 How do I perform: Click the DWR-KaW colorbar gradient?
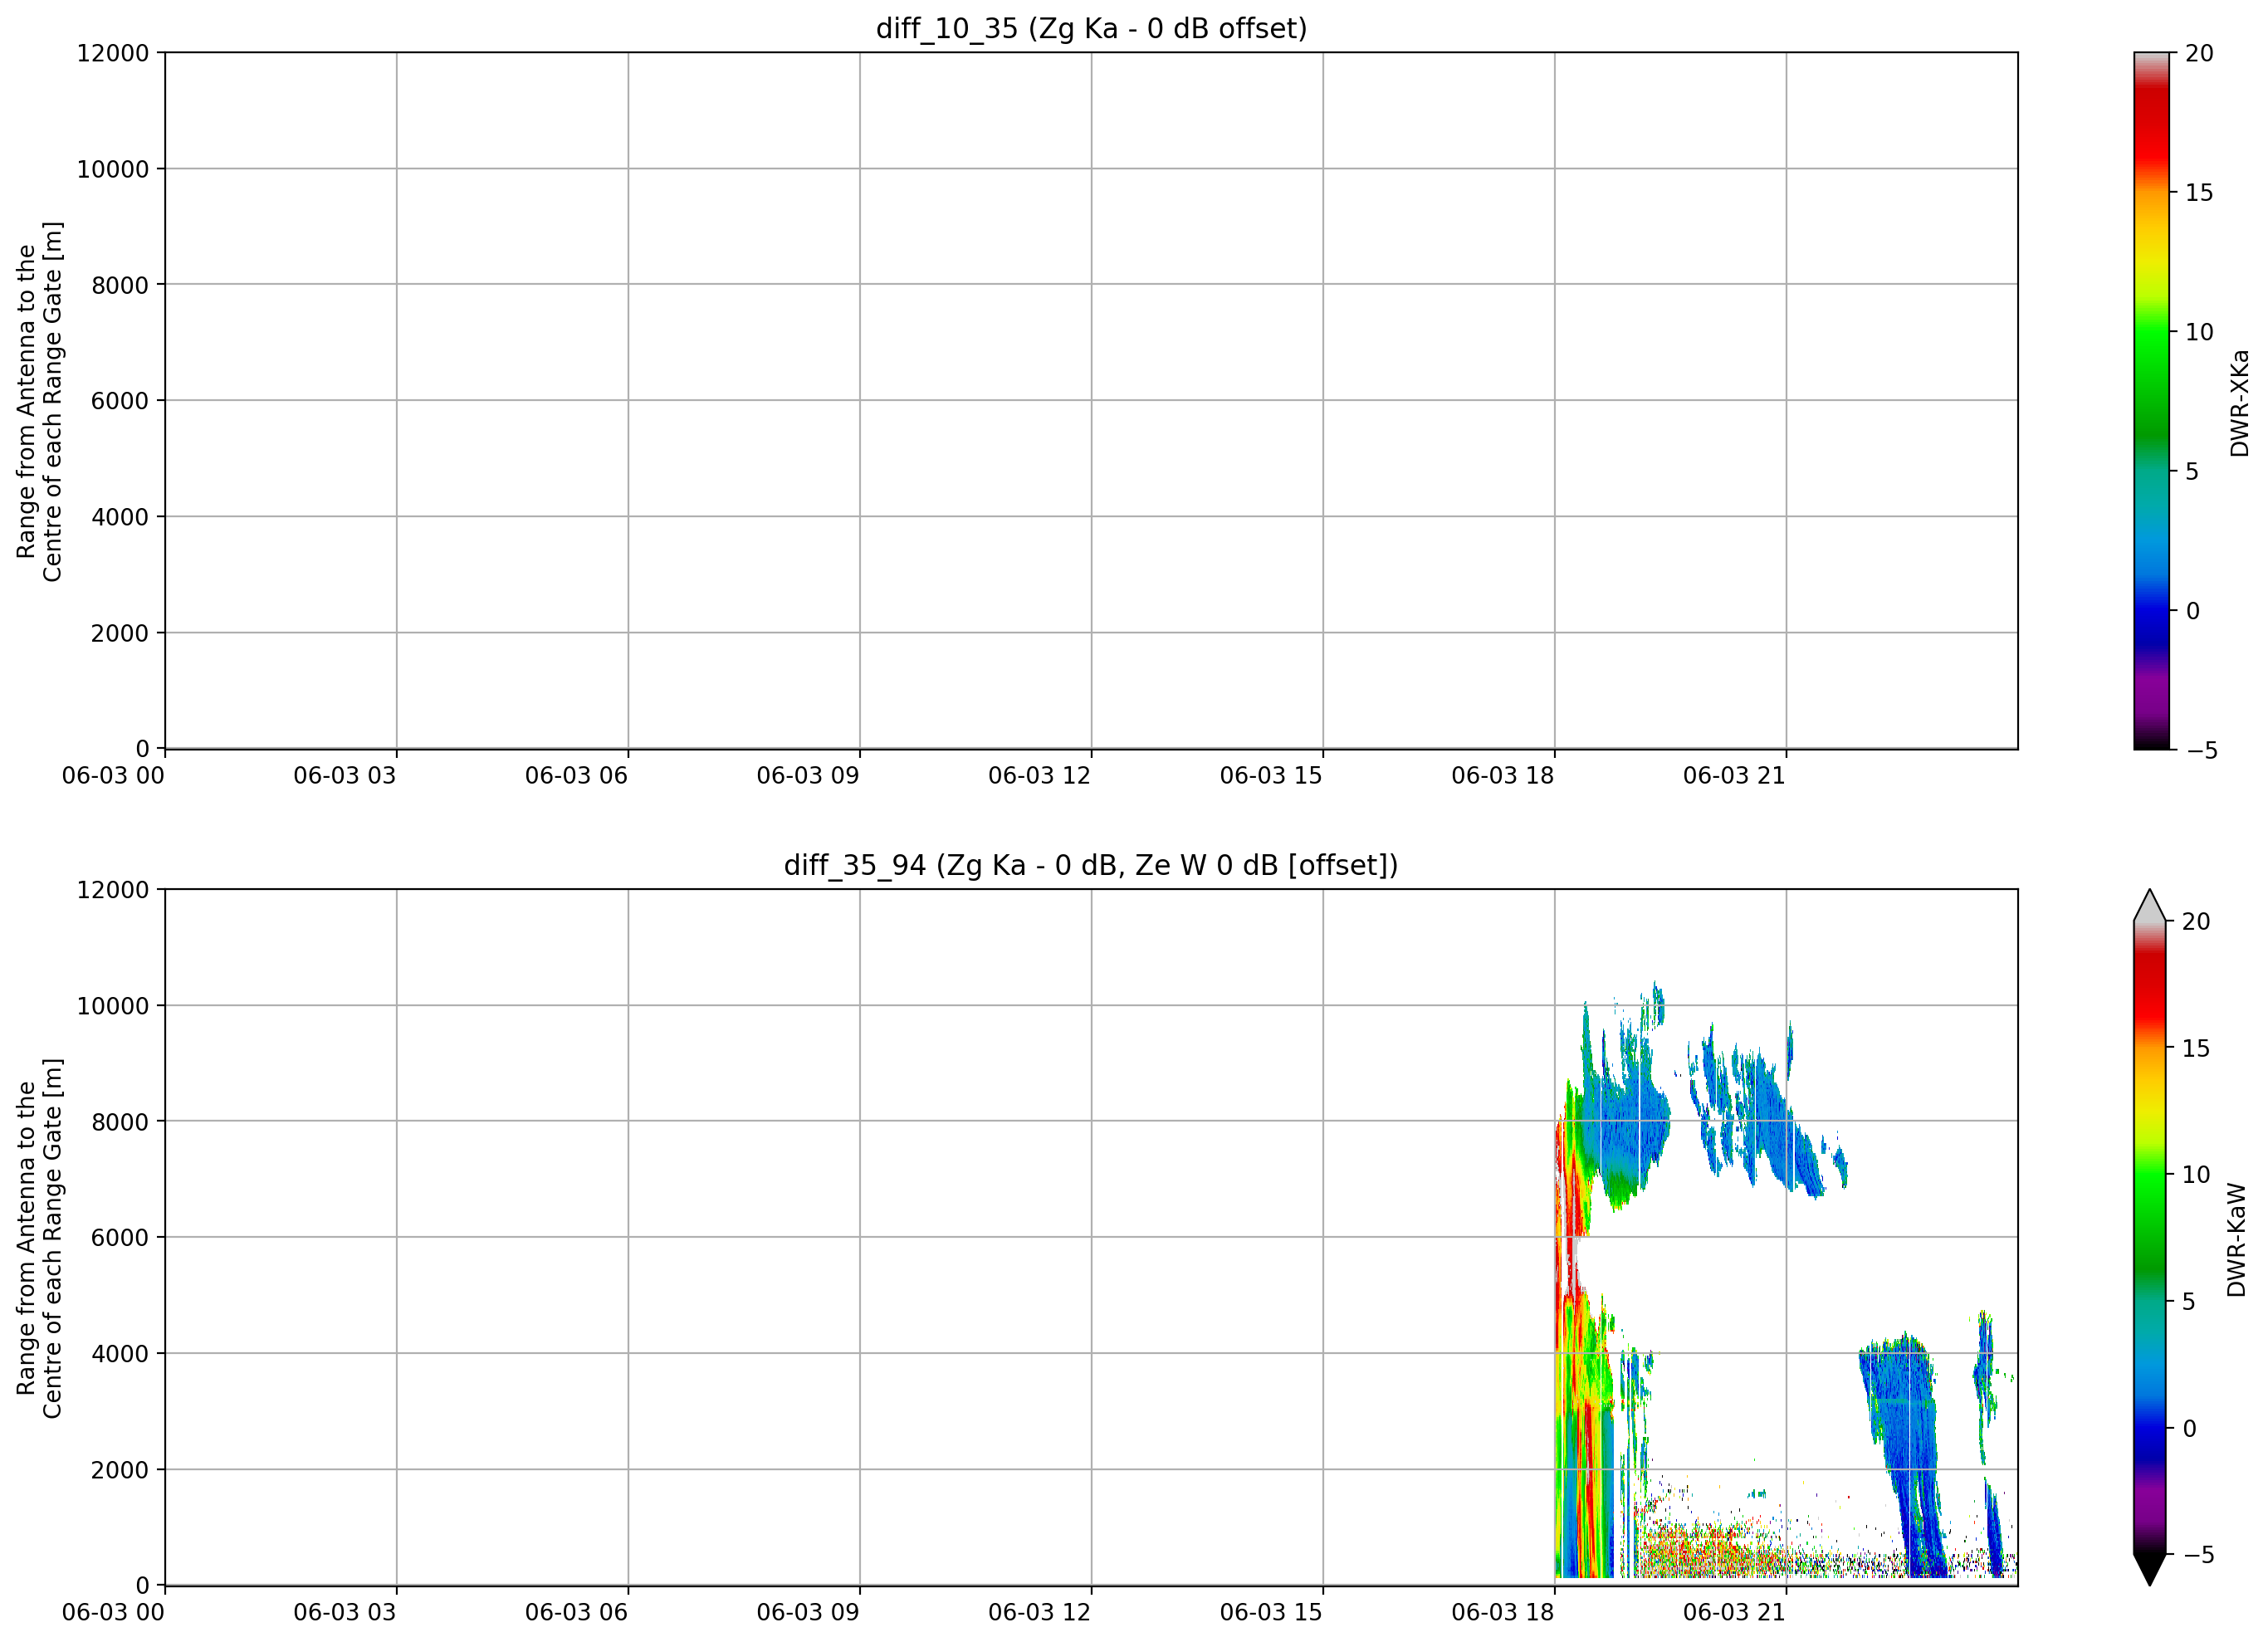coord(2150,1238)
